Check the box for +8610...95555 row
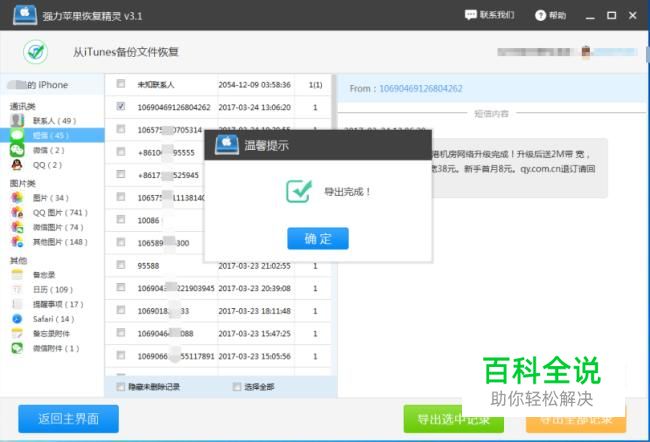 pos(121,152)
